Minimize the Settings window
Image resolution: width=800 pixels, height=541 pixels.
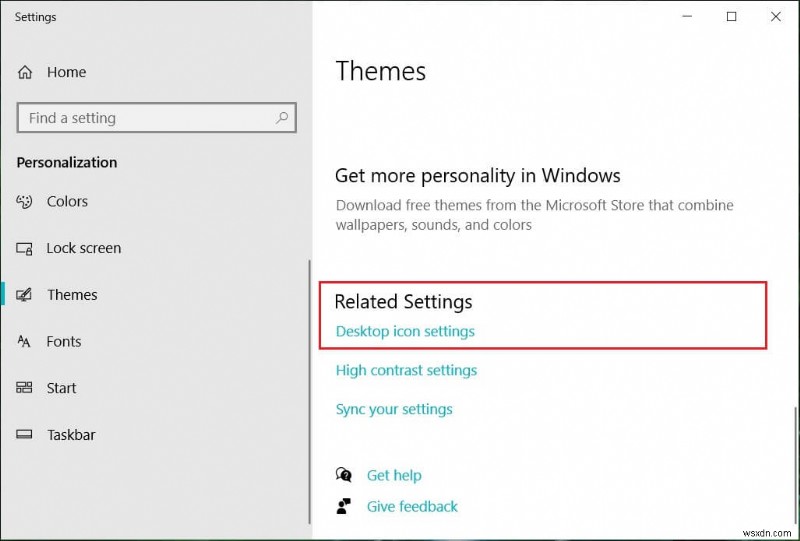click(x=687, y=17)
